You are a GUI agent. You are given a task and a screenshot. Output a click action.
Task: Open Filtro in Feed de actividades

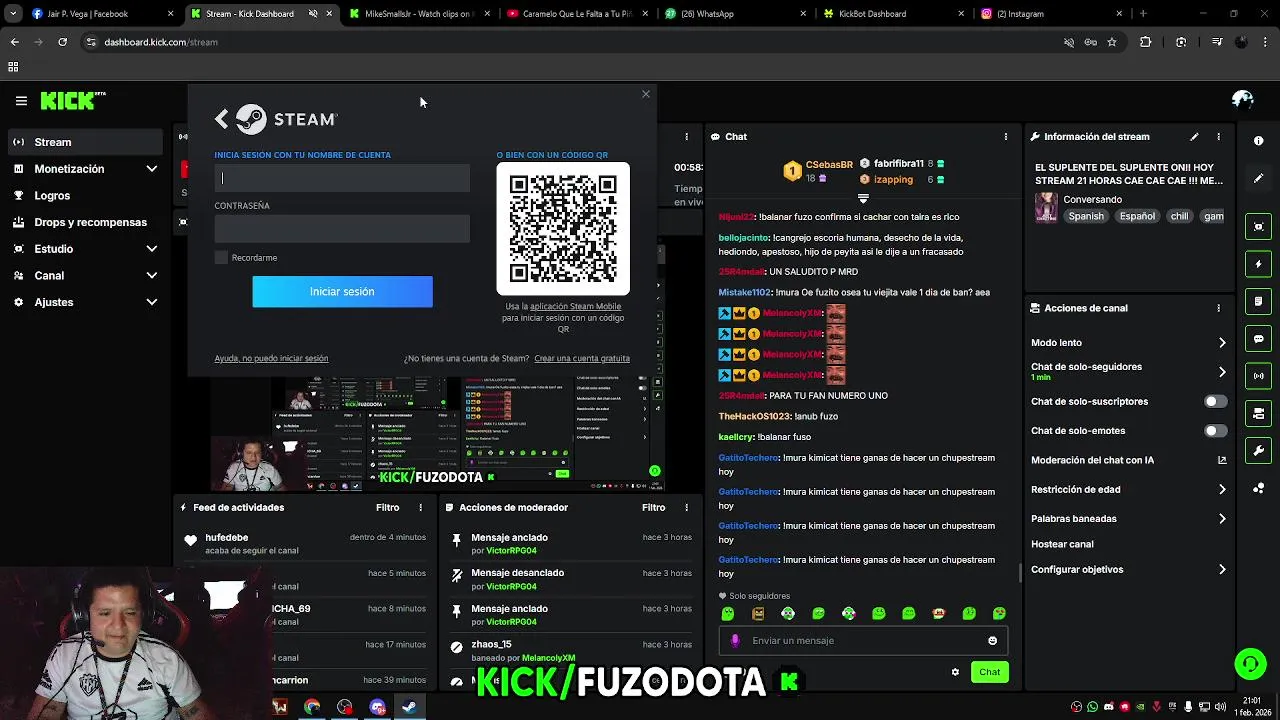tap(387, 508)
